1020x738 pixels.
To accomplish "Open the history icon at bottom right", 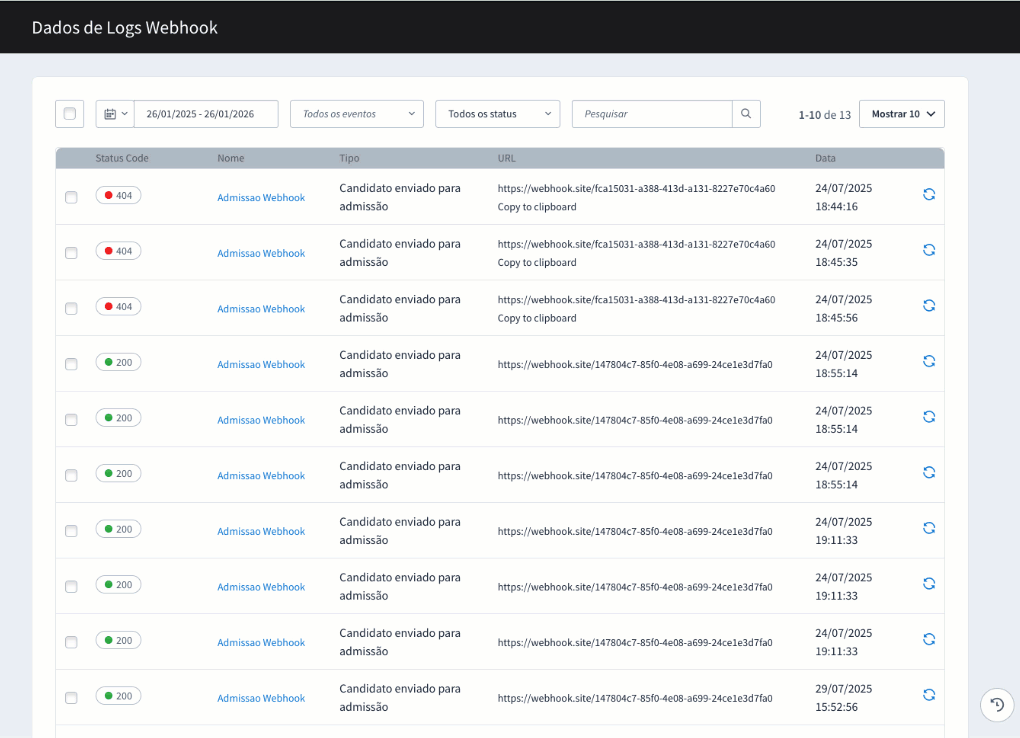I will (996, 705).
